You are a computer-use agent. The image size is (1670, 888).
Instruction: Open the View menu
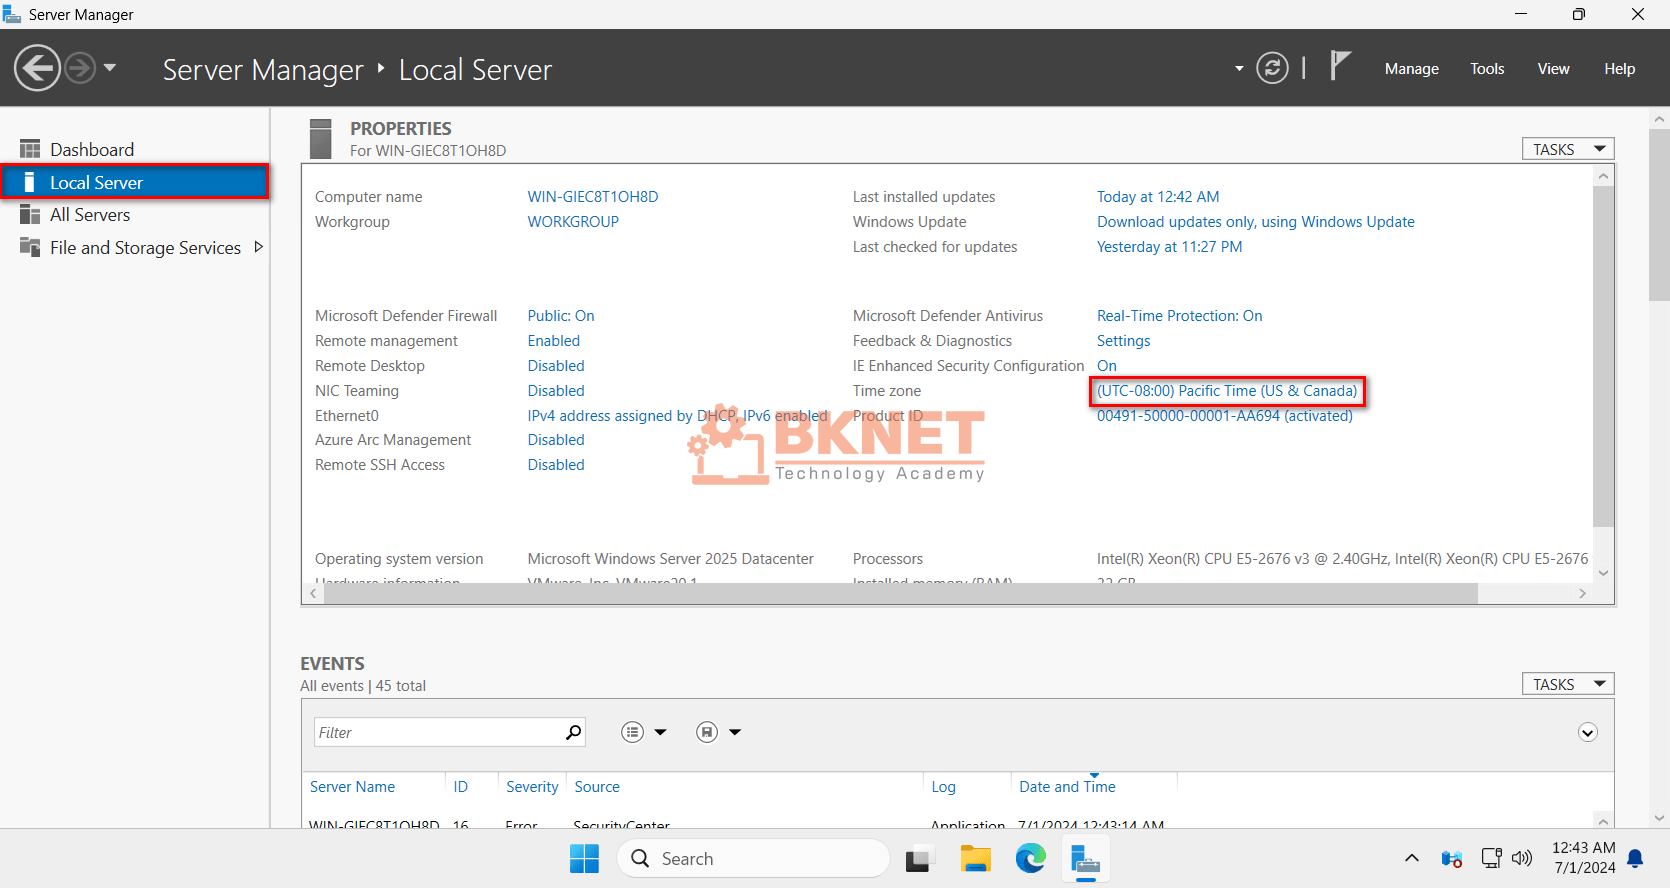[x=1553, y=69]
